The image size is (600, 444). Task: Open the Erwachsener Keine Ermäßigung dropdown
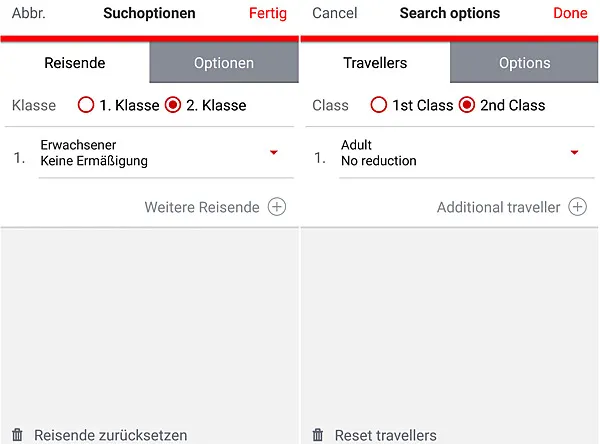point(273,153)
